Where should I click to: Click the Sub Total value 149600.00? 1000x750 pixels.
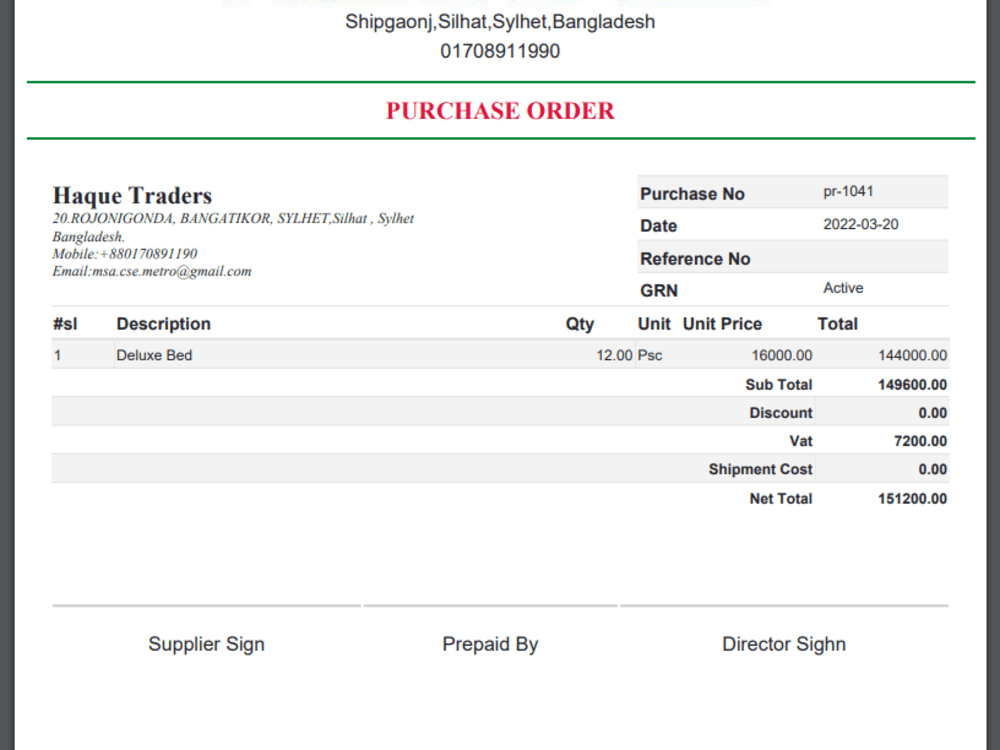point(912,385)
